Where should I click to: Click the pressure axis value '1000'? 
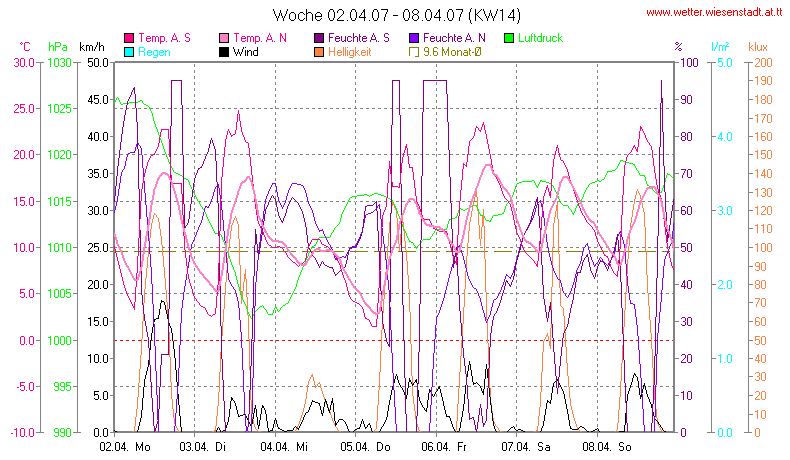pos(59,341)
